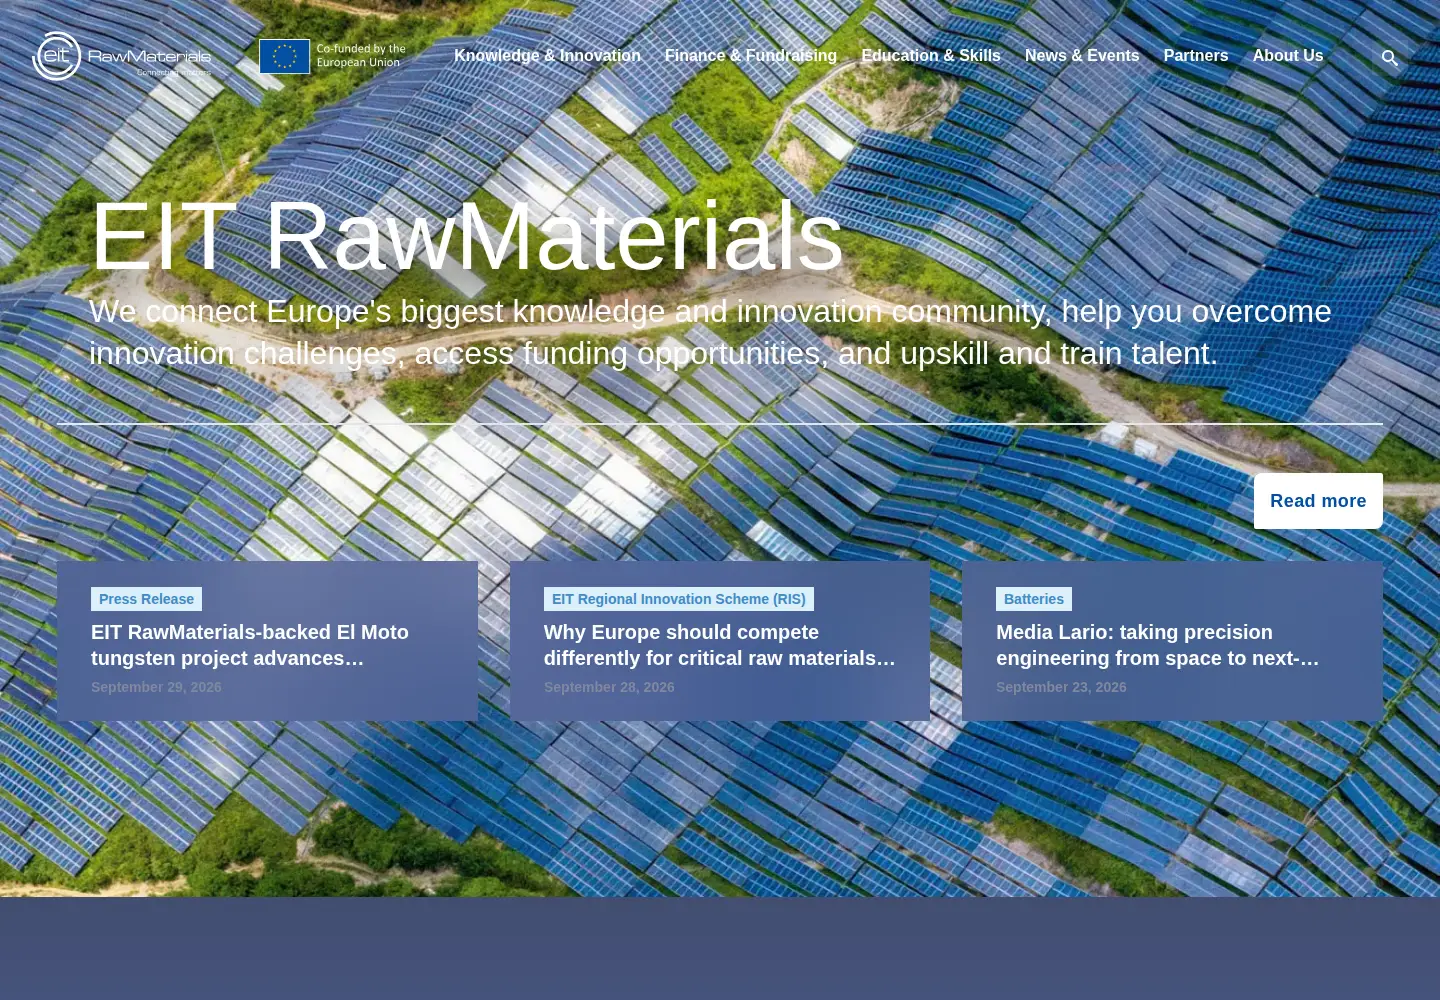The height and width of the screenshot is (1000, 1440).
Task: Click the EU co-funded flag logo
Action: 333,56
